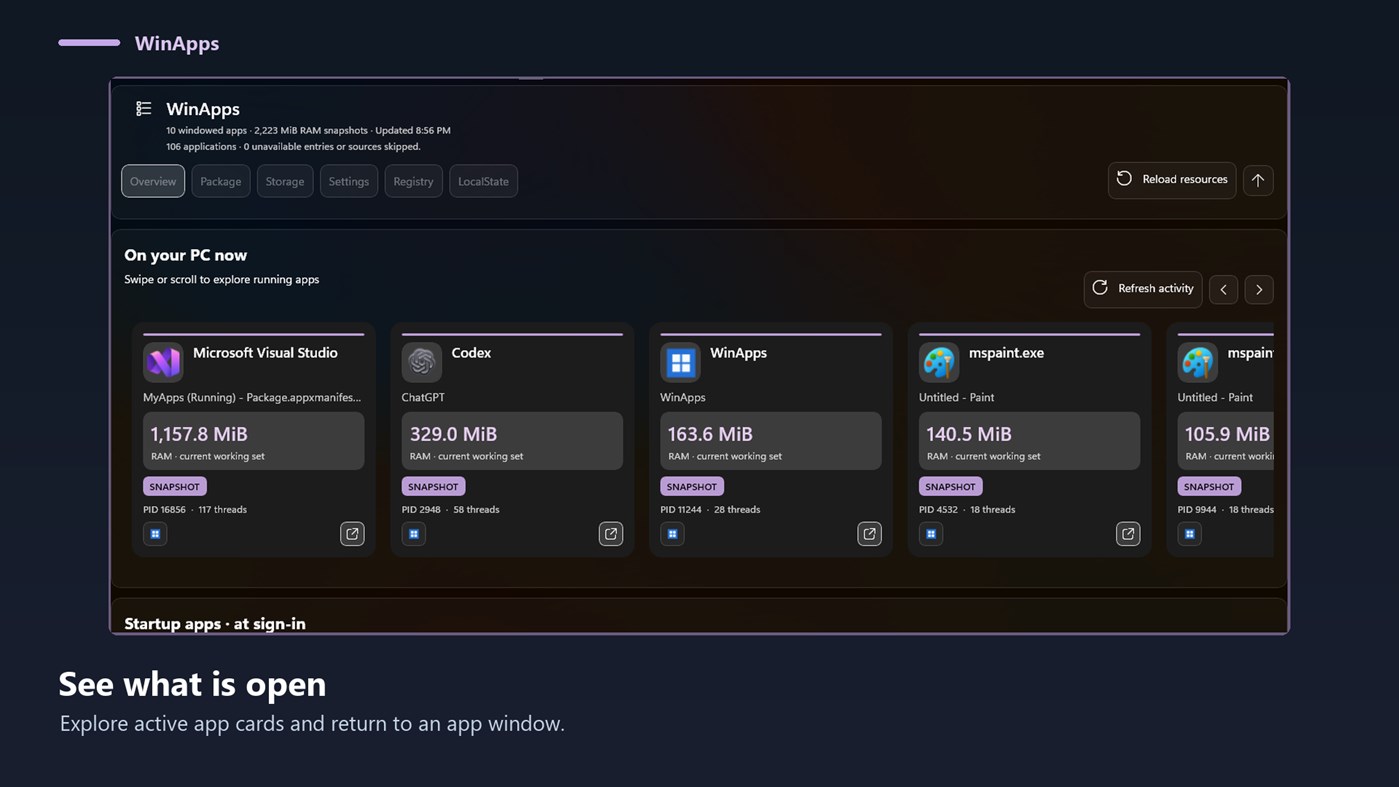
Task: Click the 'Startup apps · at sign-in' heading
Action: coord(215,623)
